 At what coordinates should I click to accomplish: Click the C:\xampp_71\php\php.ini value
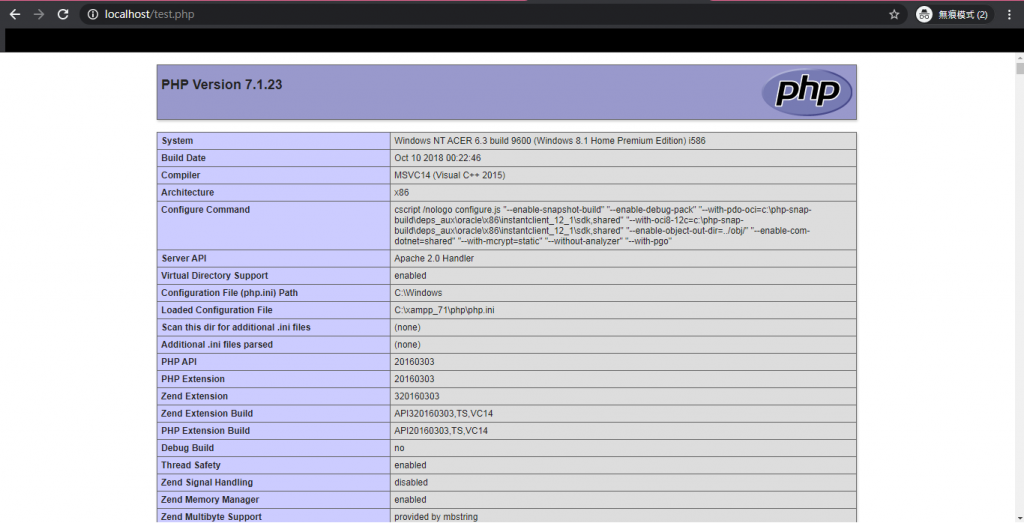pos(444,310)
